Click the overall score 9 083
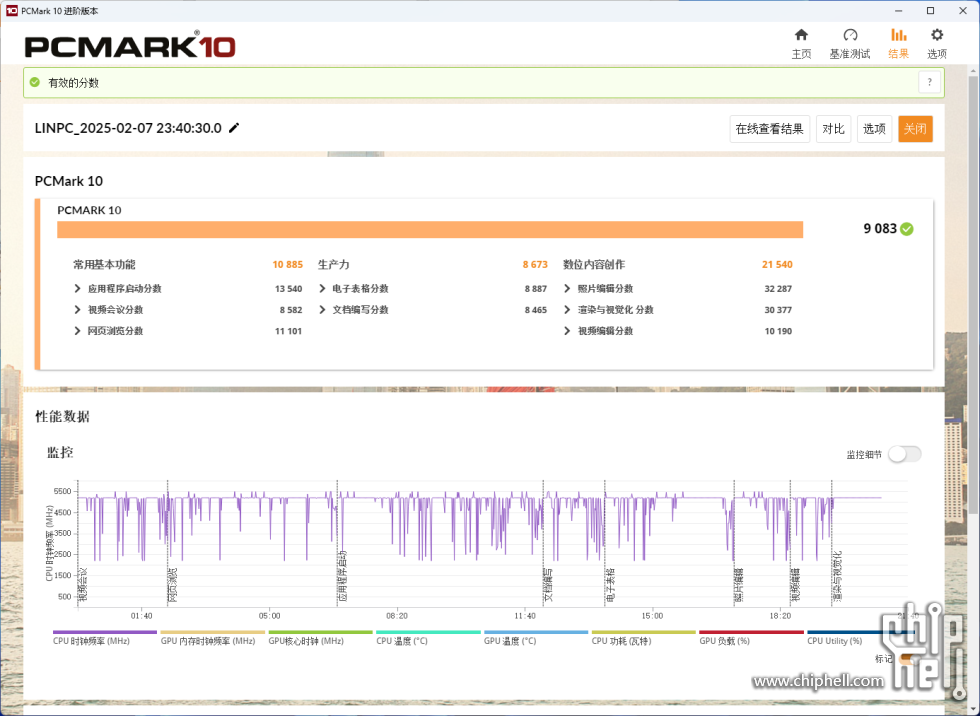Image resolution: width=980 pixels, height=716 pixels. 880,229
